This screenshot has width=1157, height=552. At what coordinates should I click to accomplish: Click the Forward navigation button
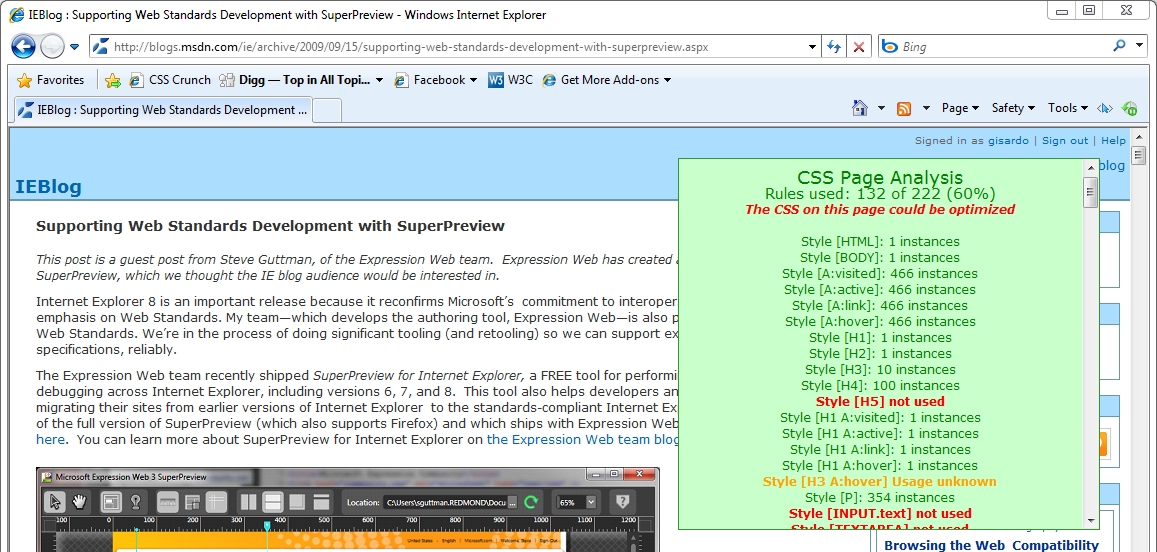click(52, 47)
